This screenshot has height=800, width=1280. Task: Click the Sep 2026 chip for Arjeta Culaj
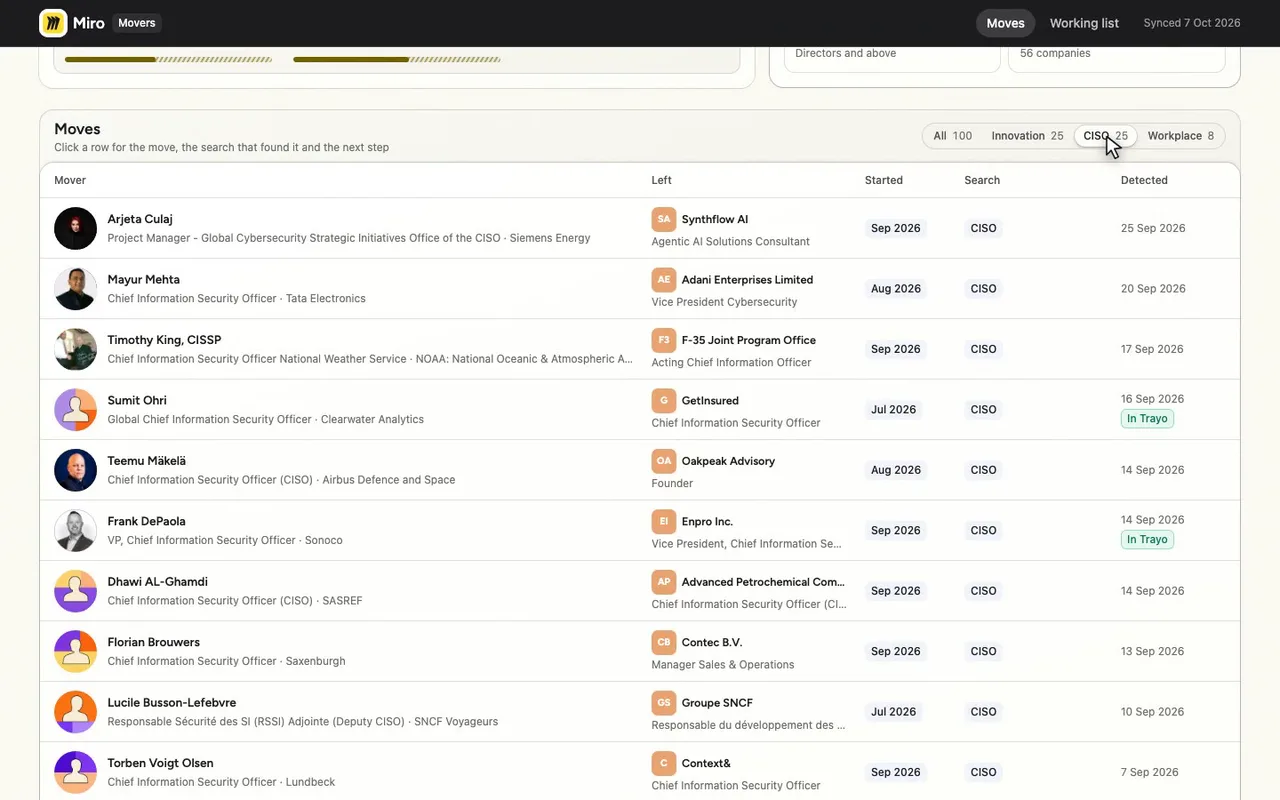coord(895,228)
